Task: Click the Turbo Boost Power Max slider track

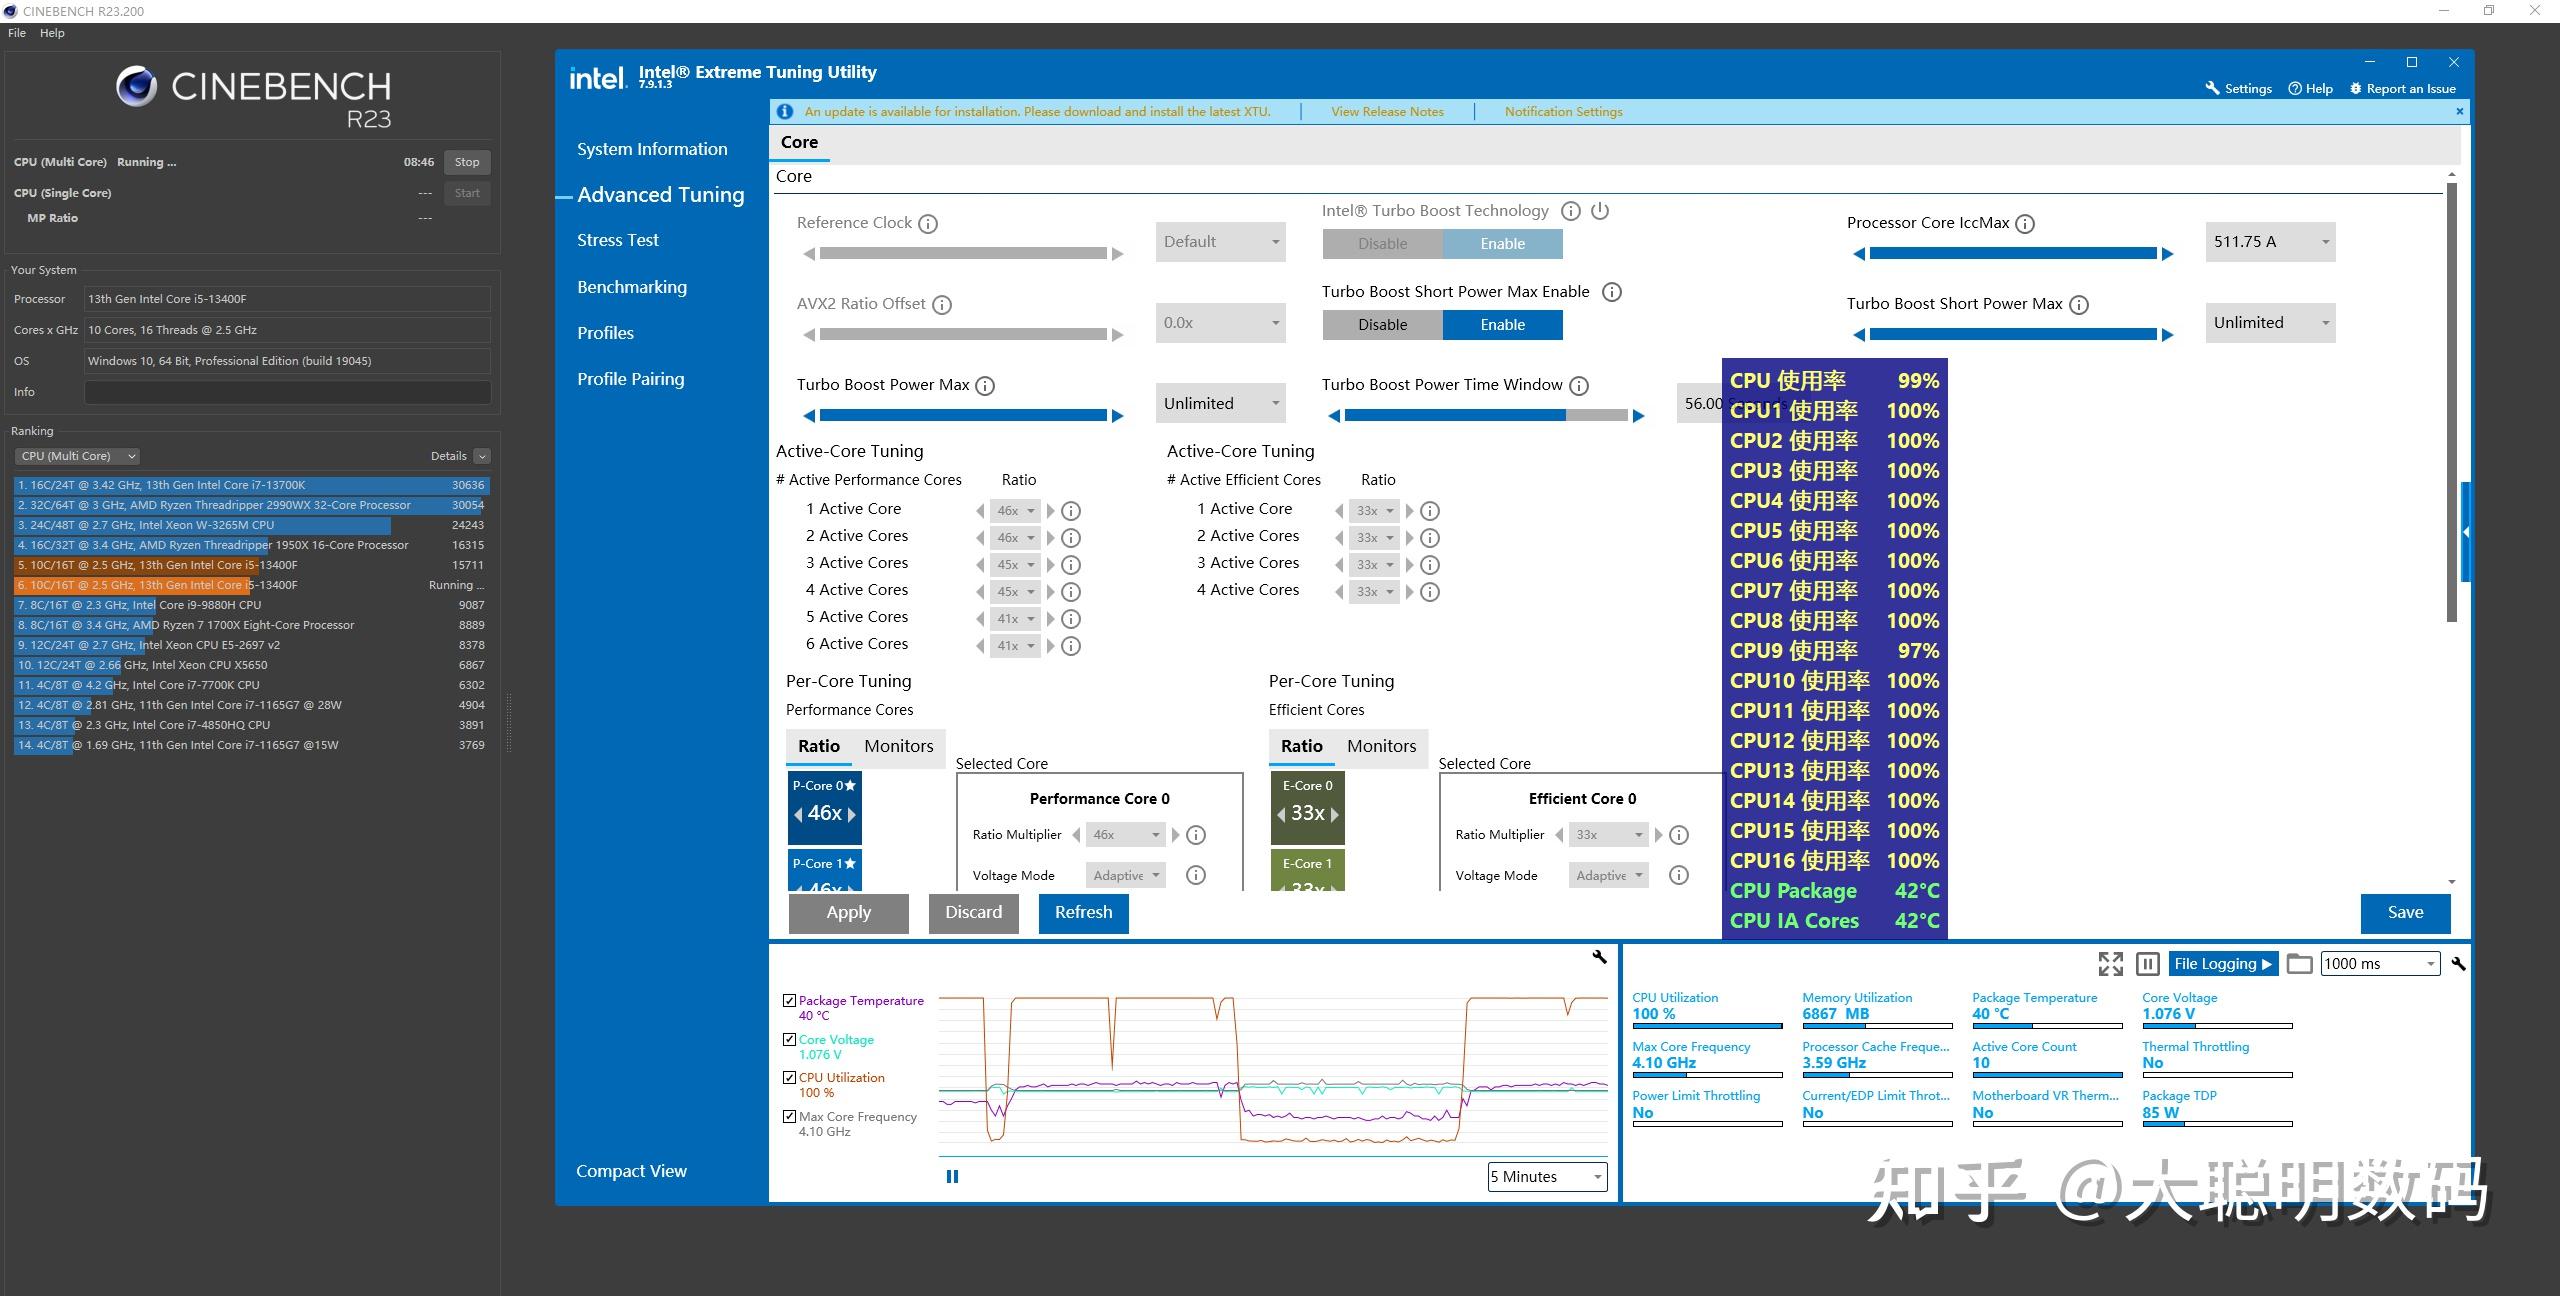Action: tap(963, 416)
